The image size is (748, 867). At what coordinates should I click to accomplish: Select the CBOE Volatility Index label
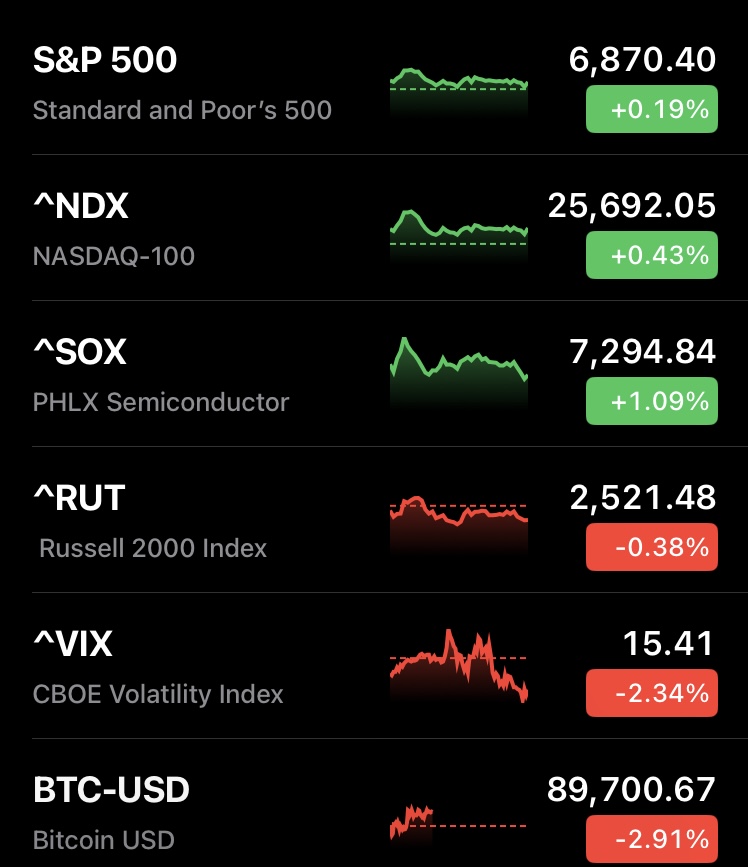[158, 694]
